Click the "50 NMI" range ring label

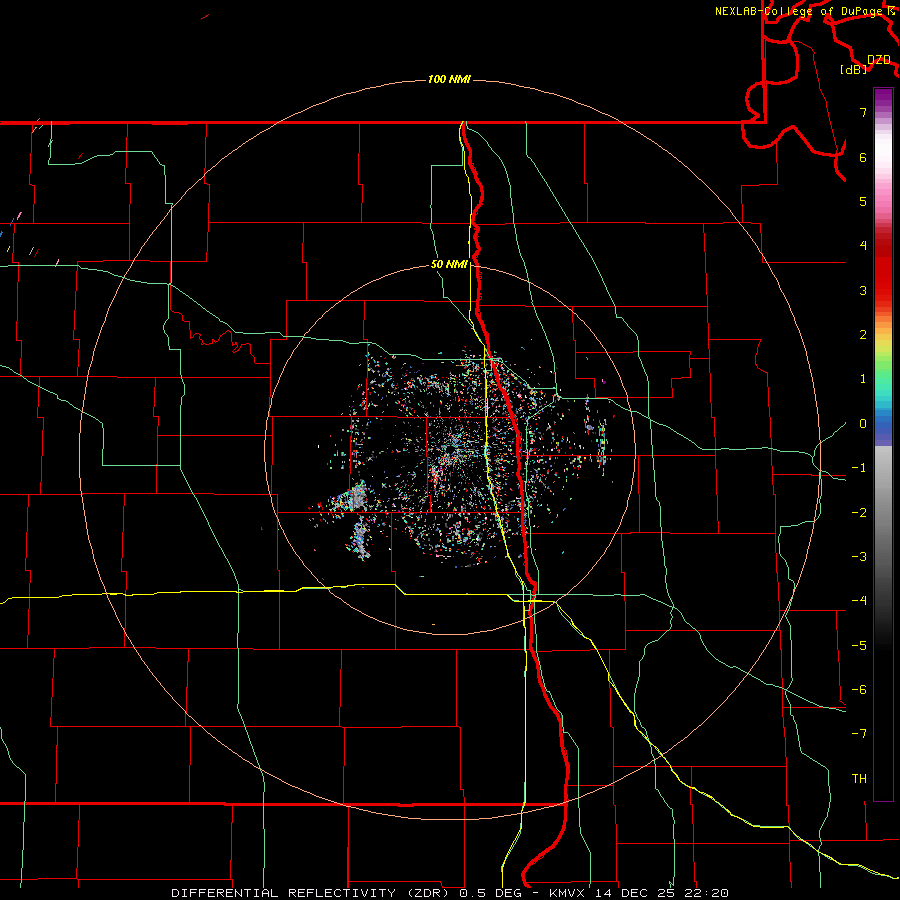[449, 265]
